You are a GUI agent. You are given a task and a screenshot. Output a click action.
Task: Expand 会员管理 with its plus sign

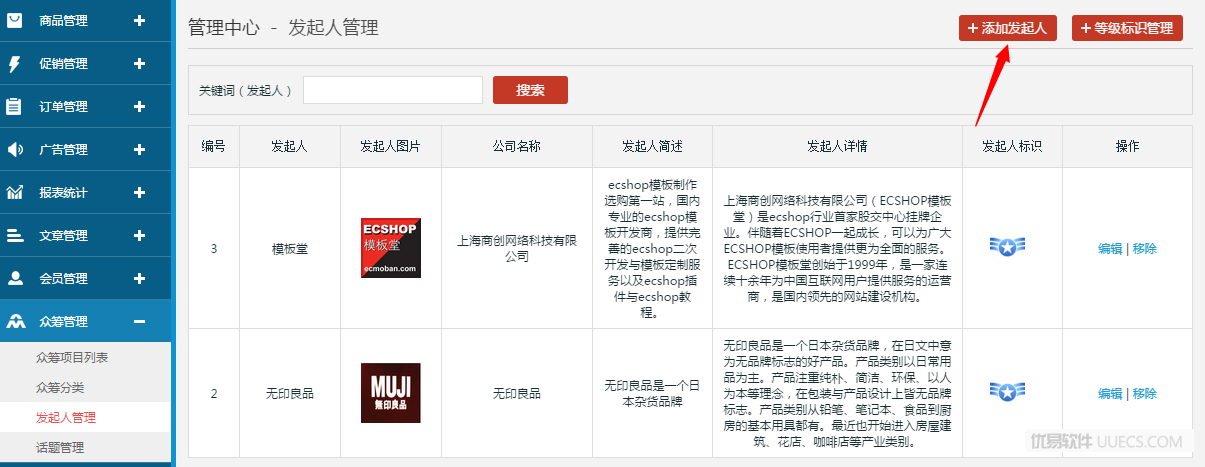click(x=139, y=278)
